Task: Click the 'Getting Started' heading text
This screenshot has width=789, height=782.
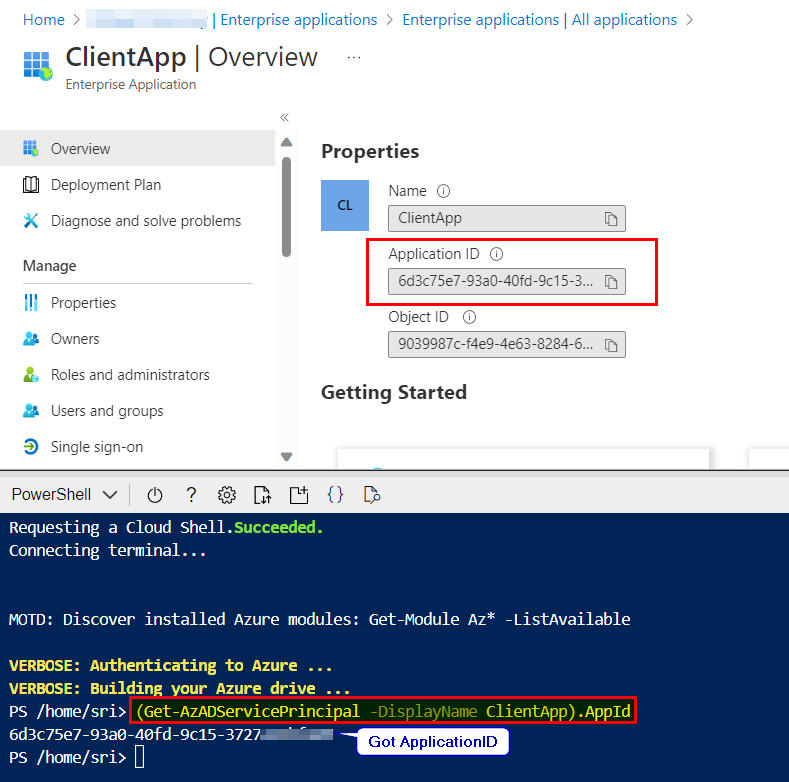Action: click(x=394, y=393)
